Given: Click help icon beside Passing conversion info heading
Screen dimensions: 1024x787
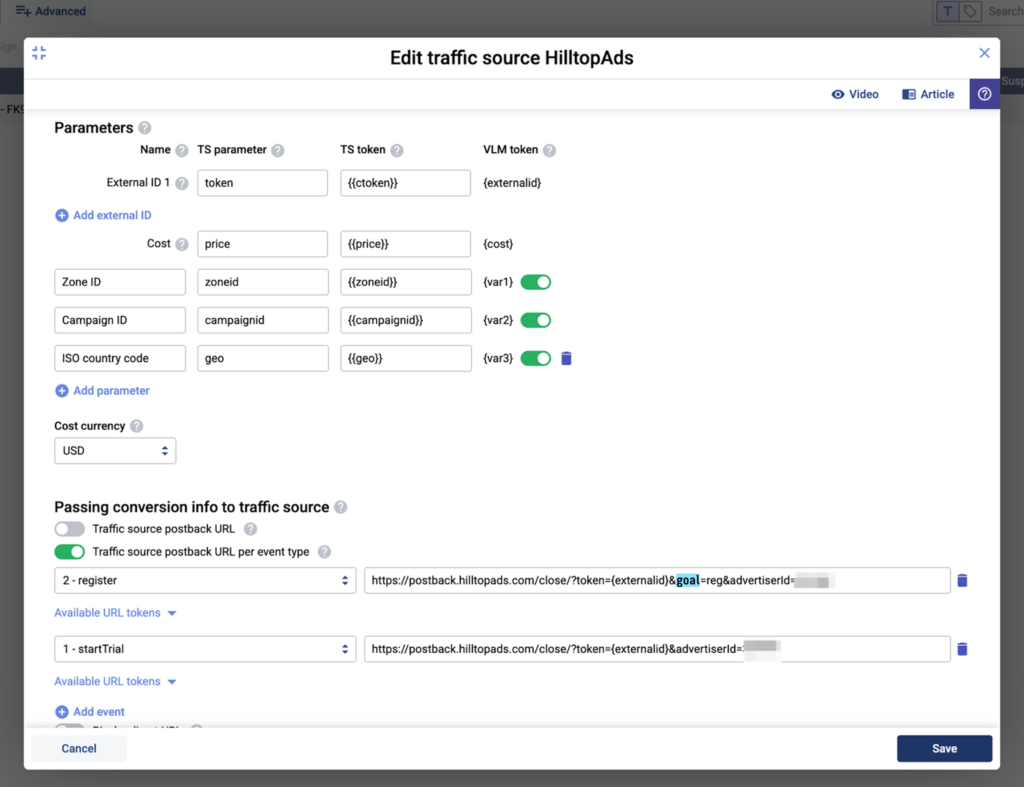Looking at the screenshot, I should 341,507.
